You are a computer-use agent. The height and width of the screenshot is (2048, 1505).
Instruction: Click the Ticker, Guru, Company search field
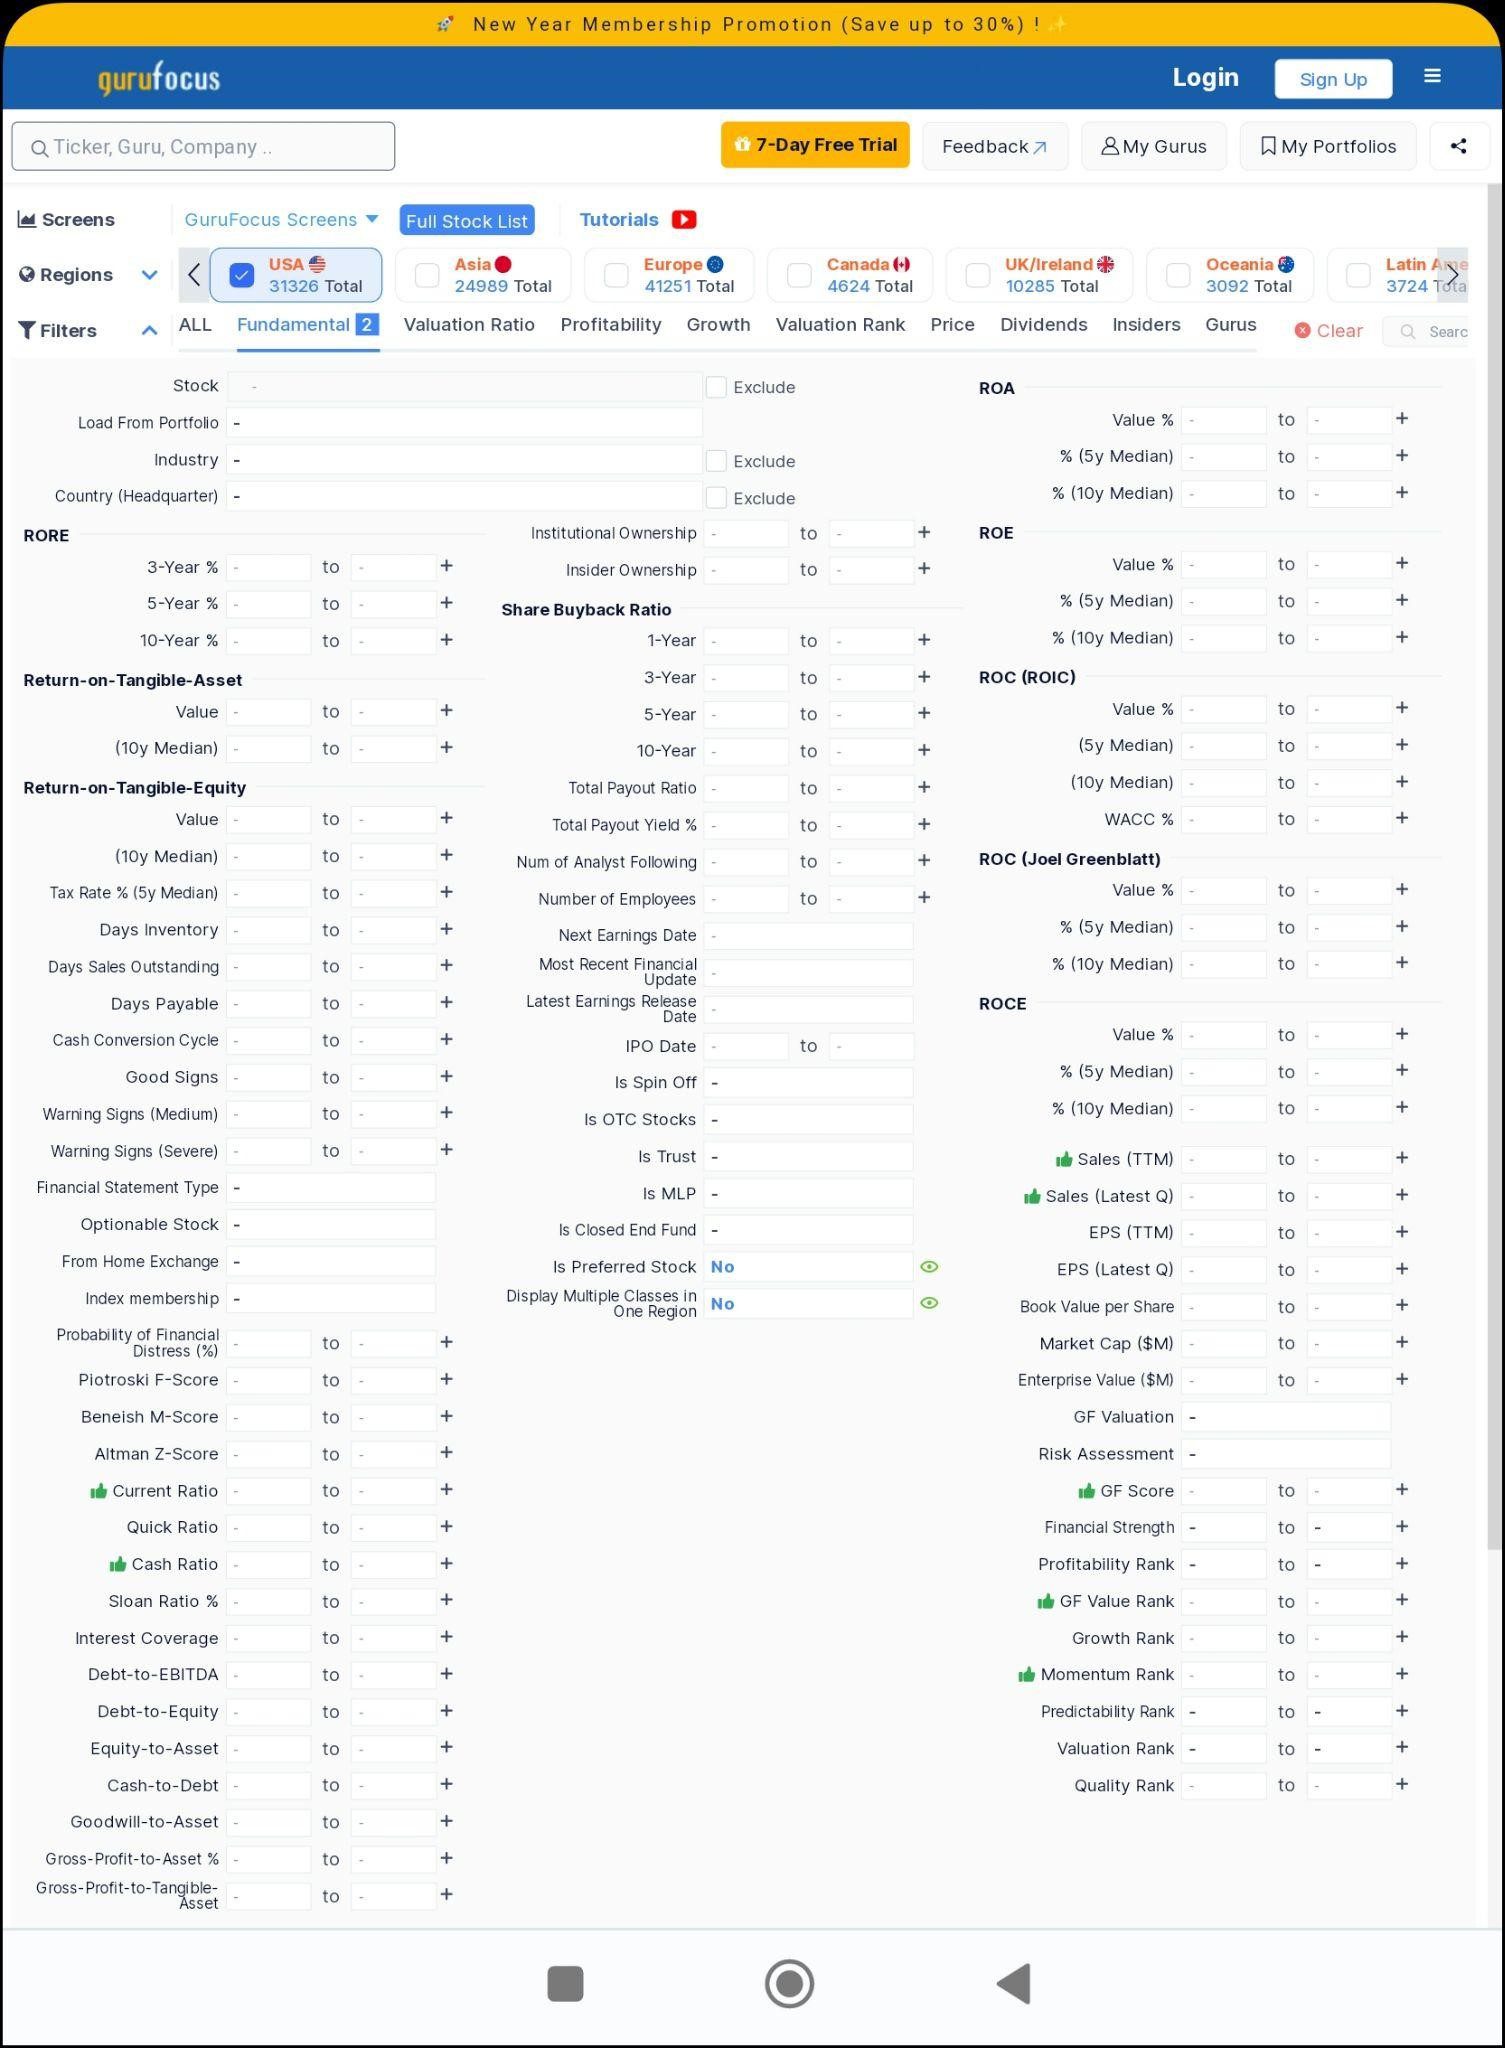tap(203, 147)
